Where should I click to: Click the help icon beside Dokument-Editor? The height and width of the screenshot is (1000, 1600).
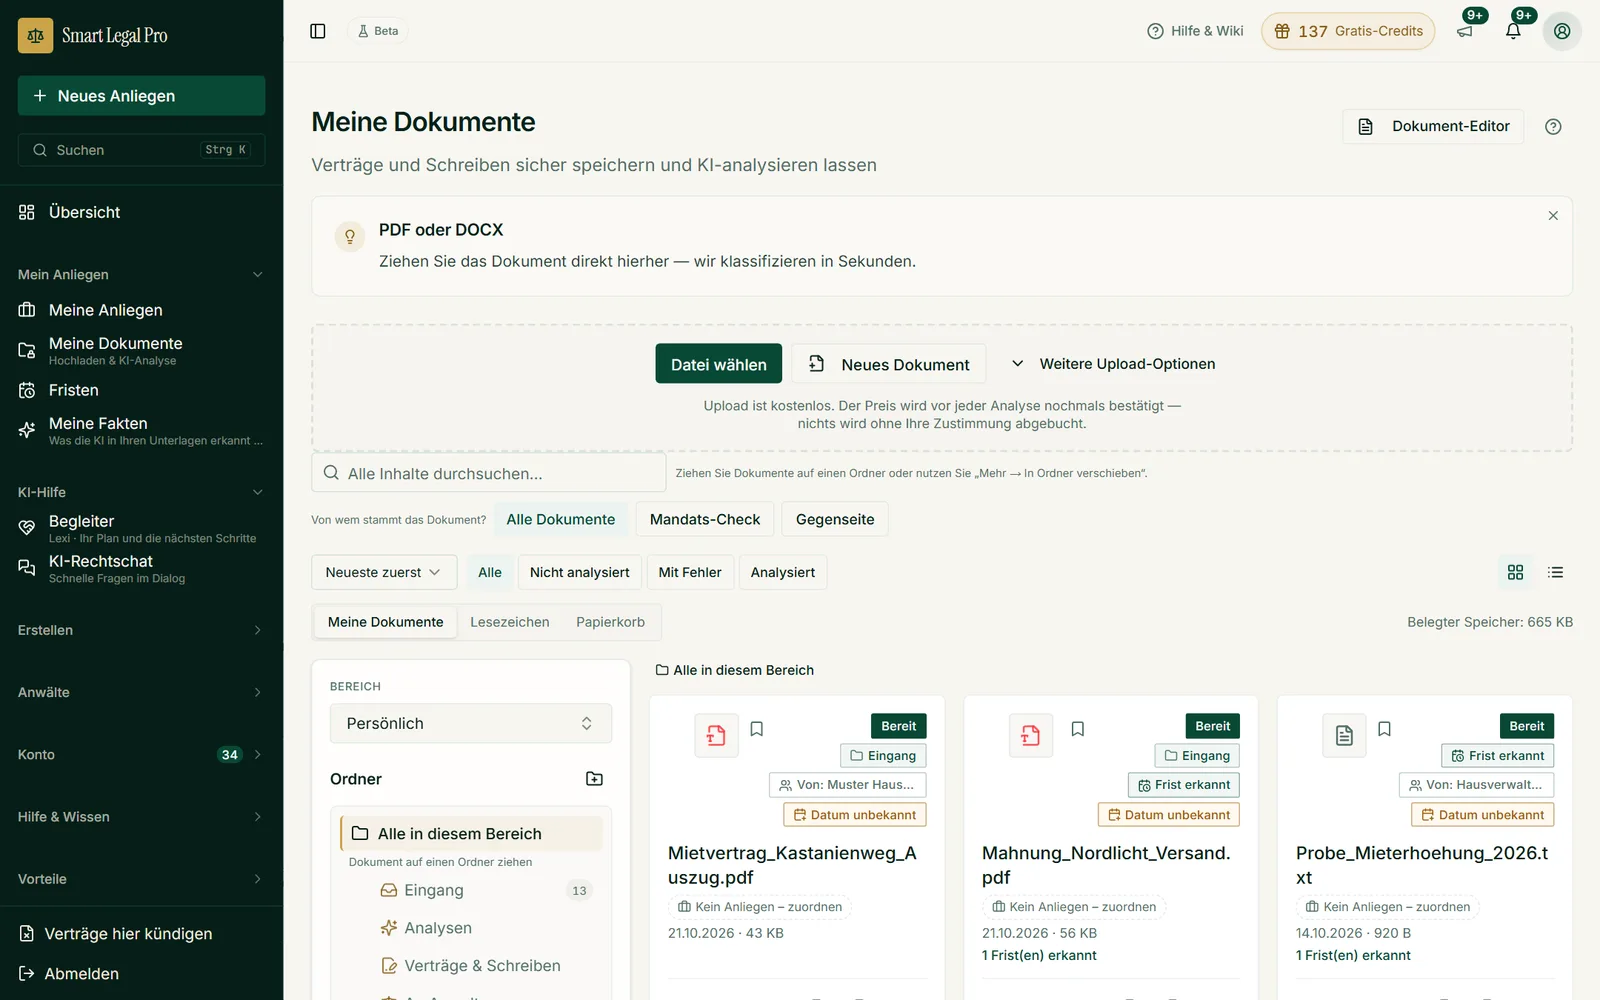click(x=1553, y=127)
